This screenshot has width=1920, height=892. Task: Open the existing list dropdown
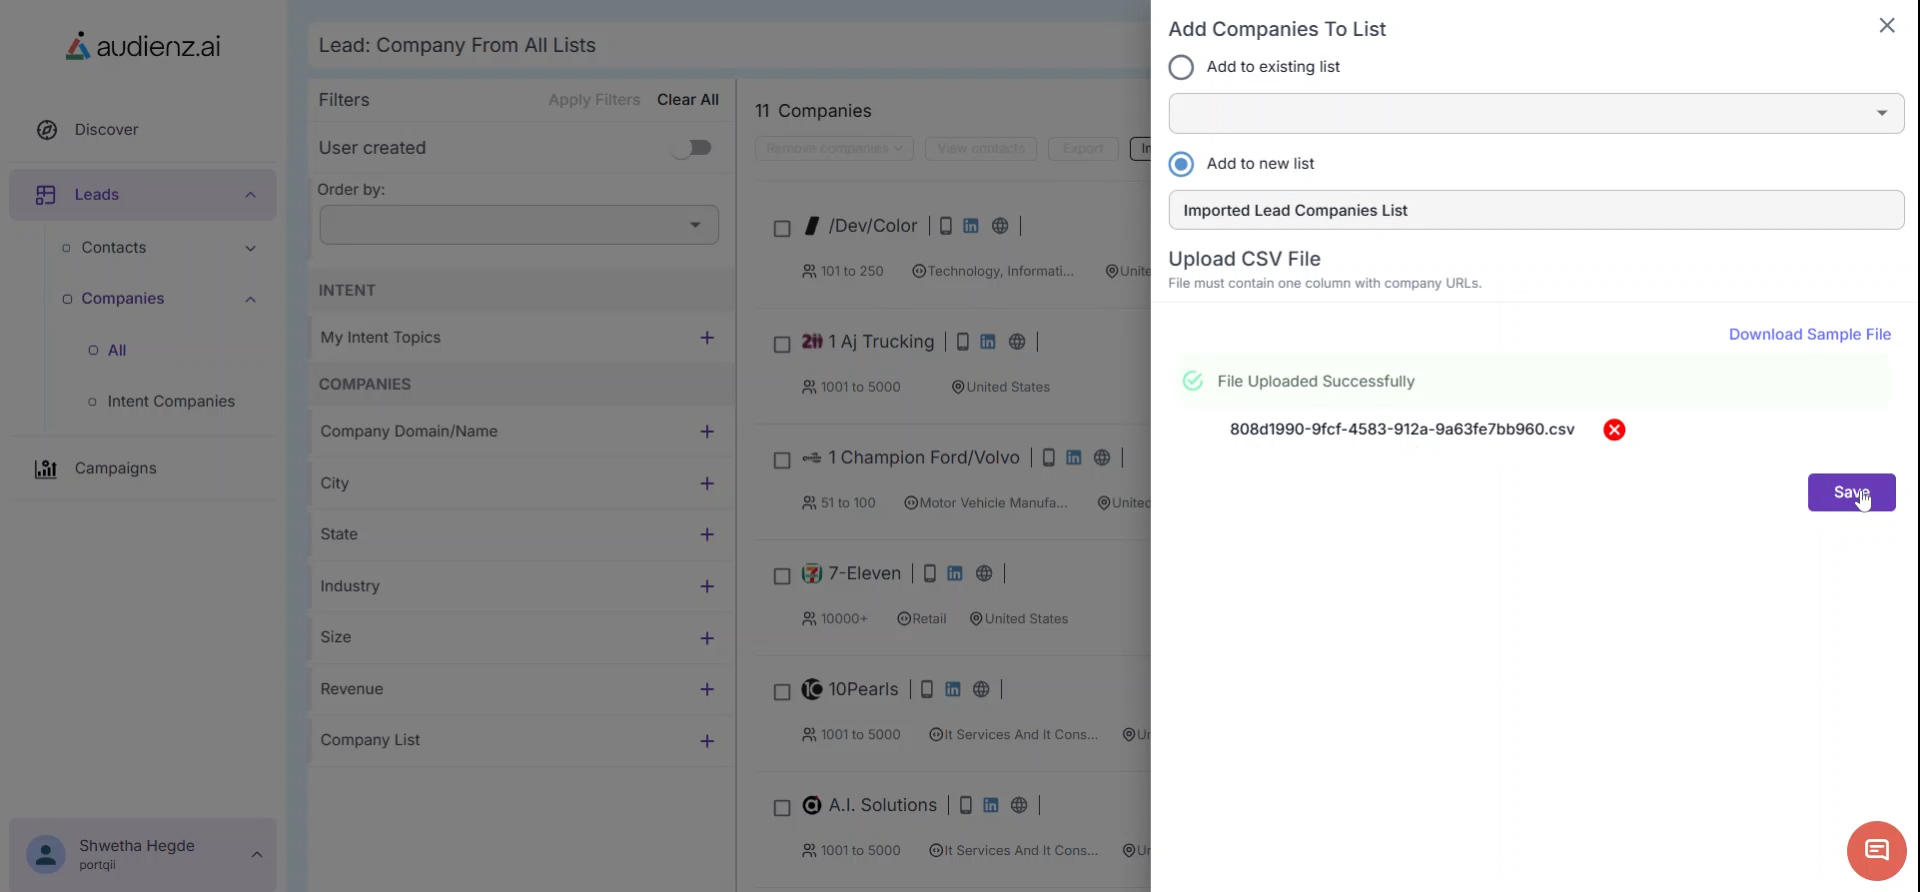(1536, 114)
